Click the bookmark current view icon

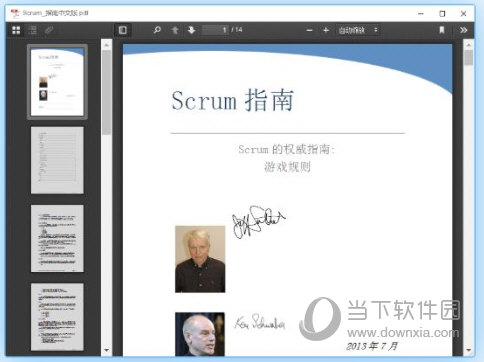pos(442,30)
